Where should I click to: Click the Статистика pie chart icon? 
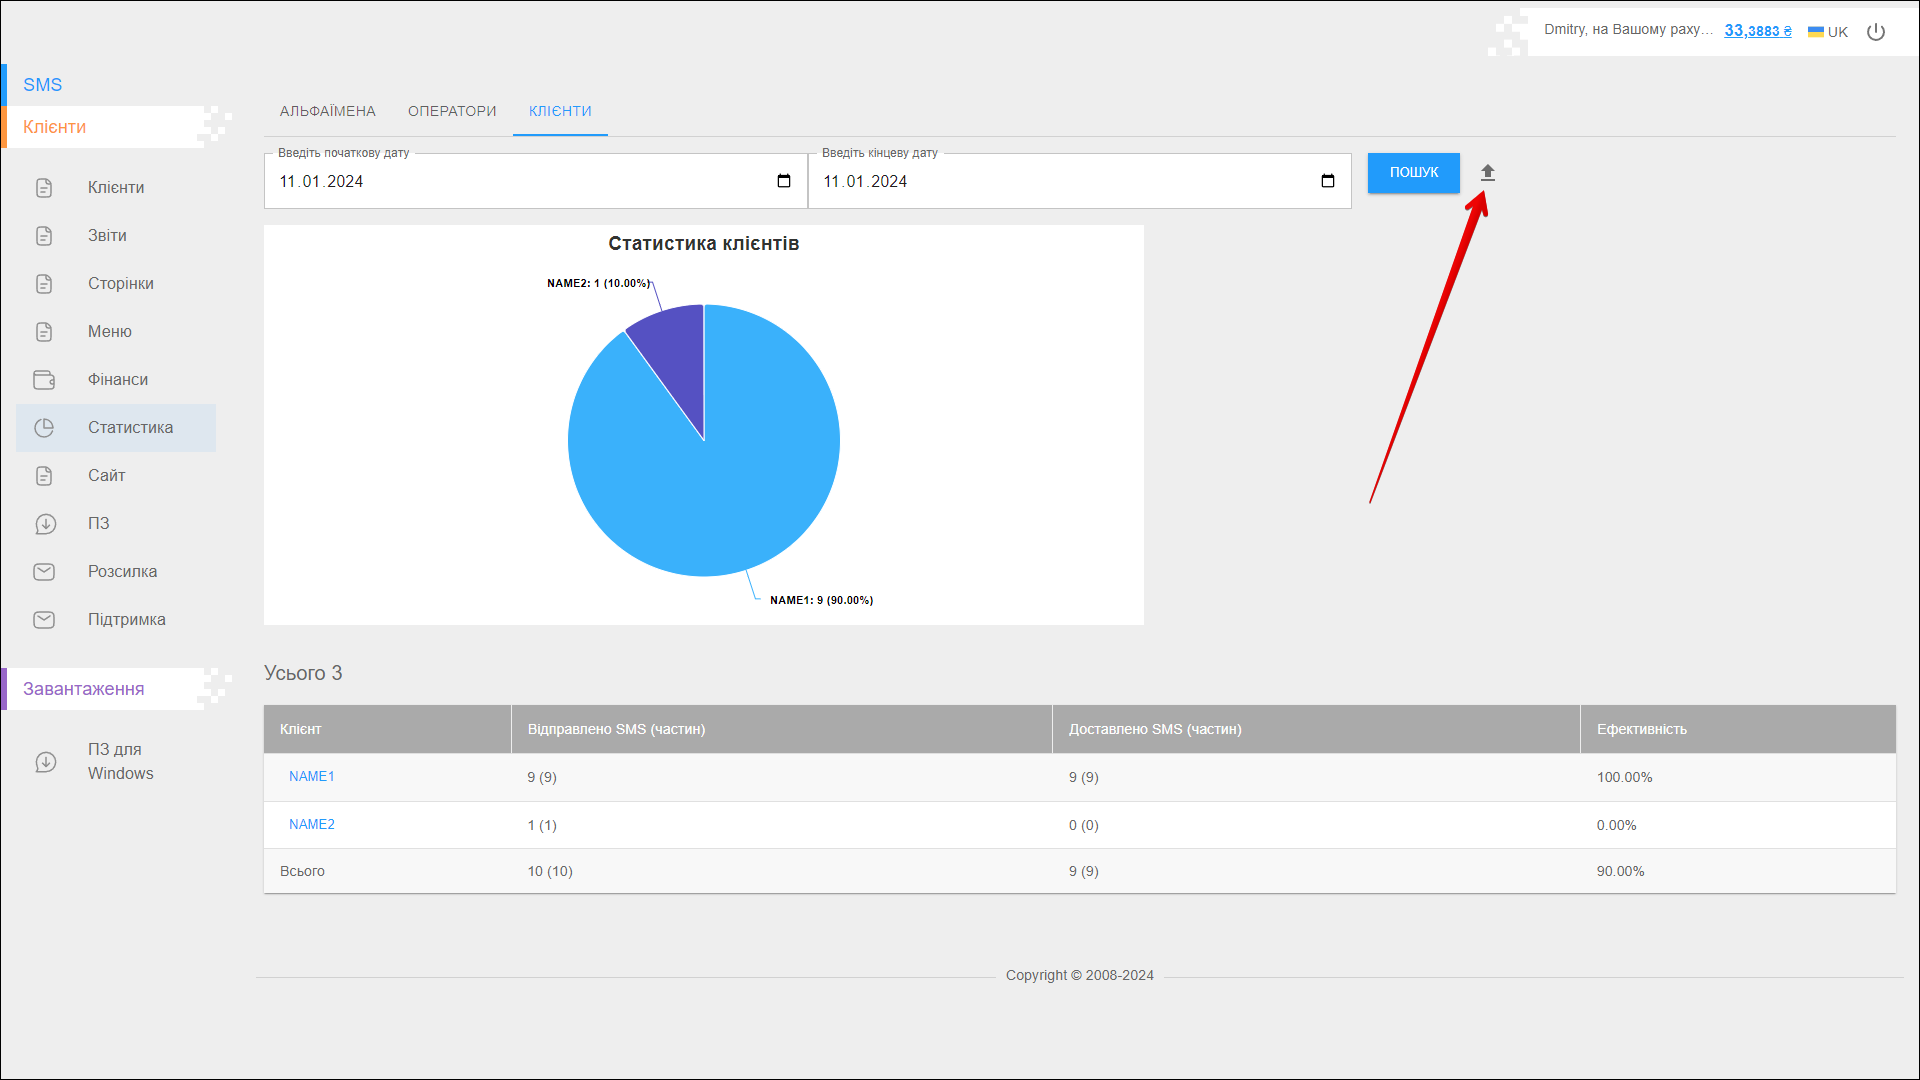(44, 428)
